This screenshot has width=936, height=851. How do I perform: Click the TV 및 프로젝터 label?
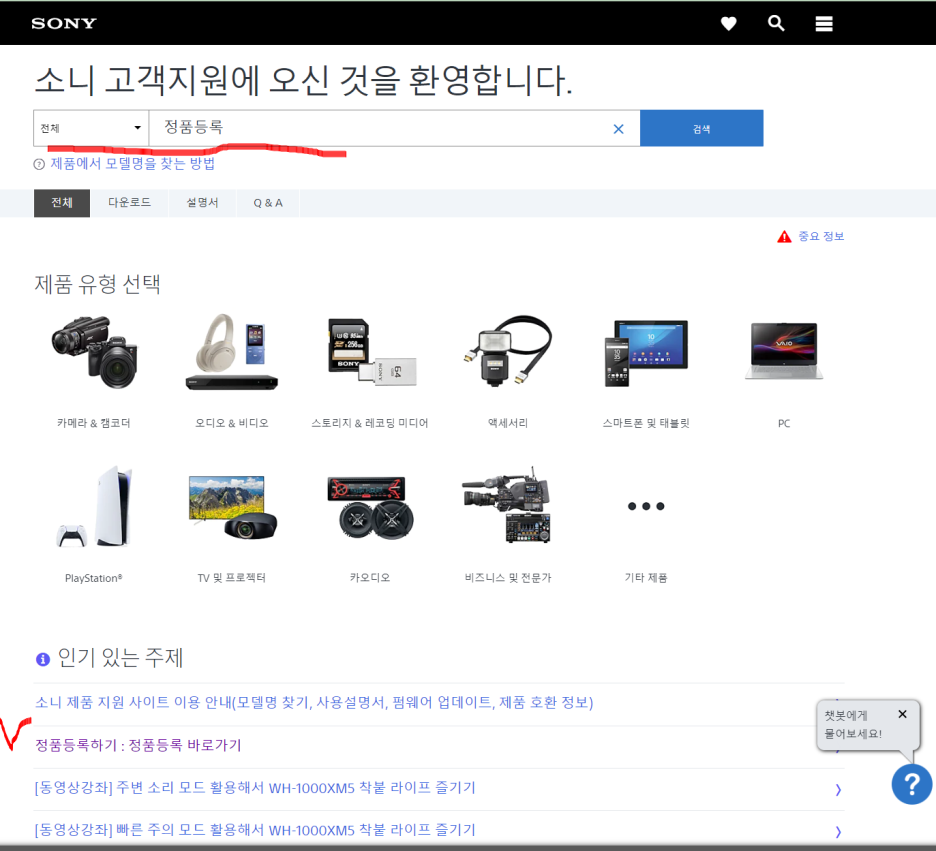[x=232, y=578]
